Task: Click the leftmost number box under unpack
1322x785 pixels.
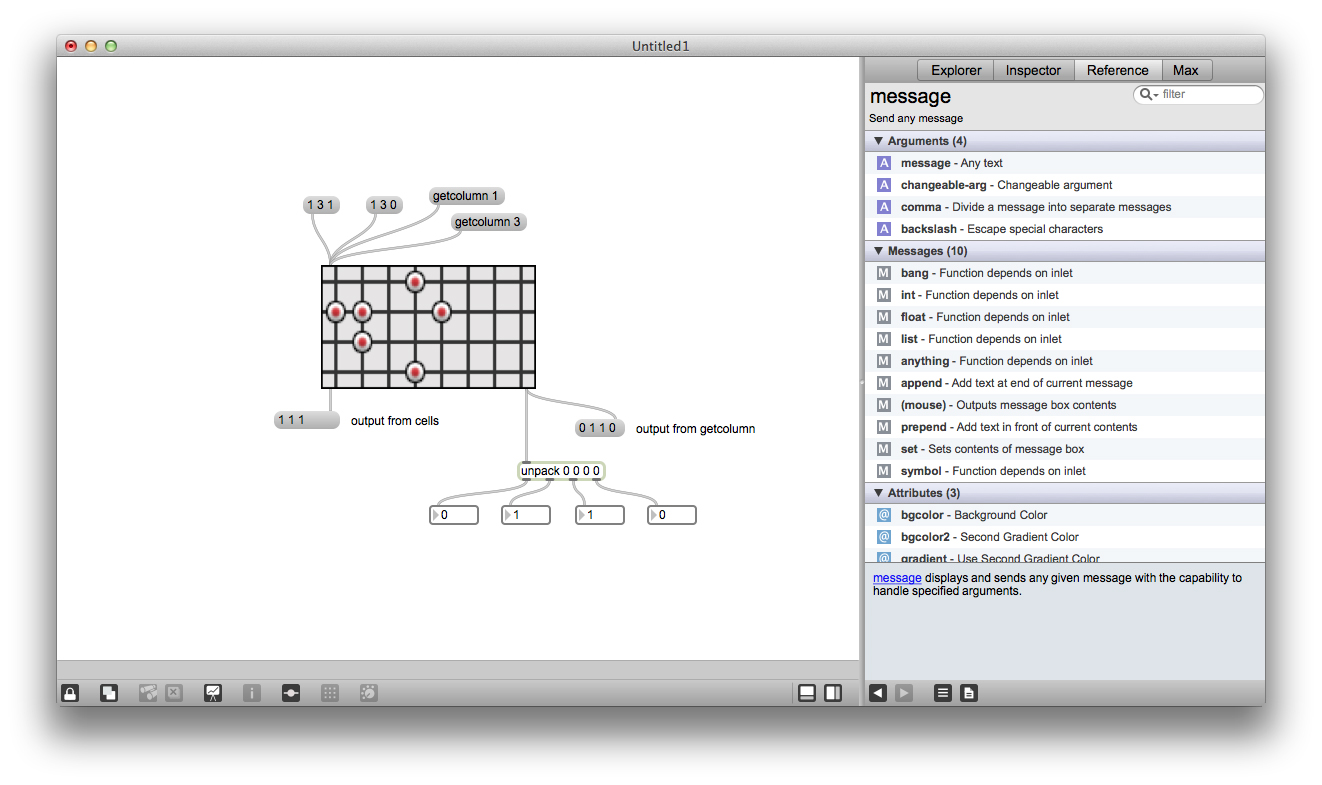Action: click(x=454, y=515)
